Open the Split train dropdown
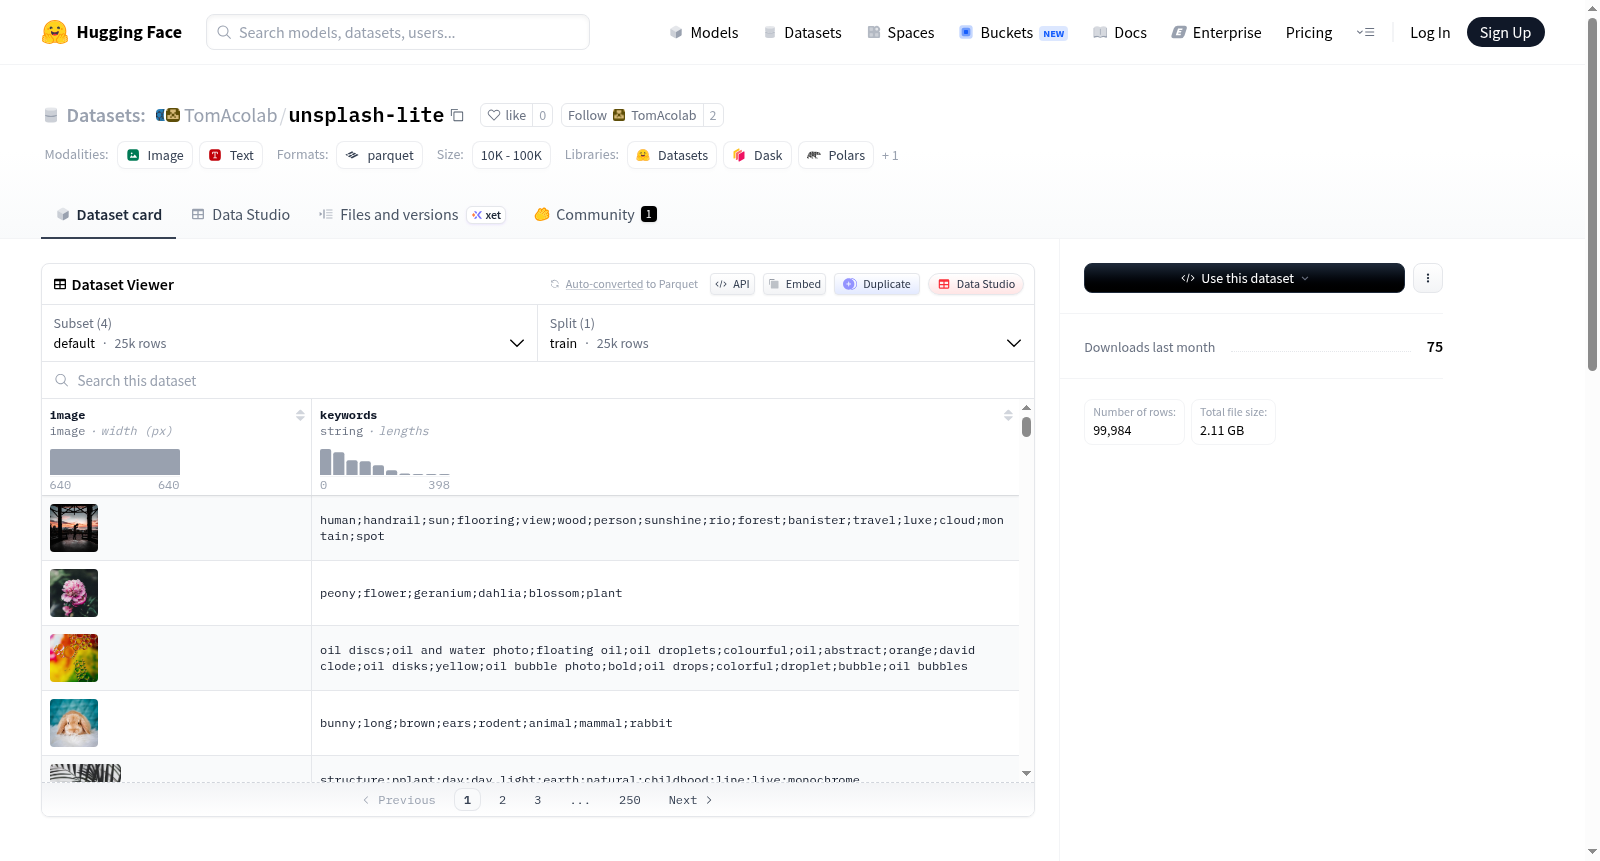The image size is (1600, 861). 785,333
